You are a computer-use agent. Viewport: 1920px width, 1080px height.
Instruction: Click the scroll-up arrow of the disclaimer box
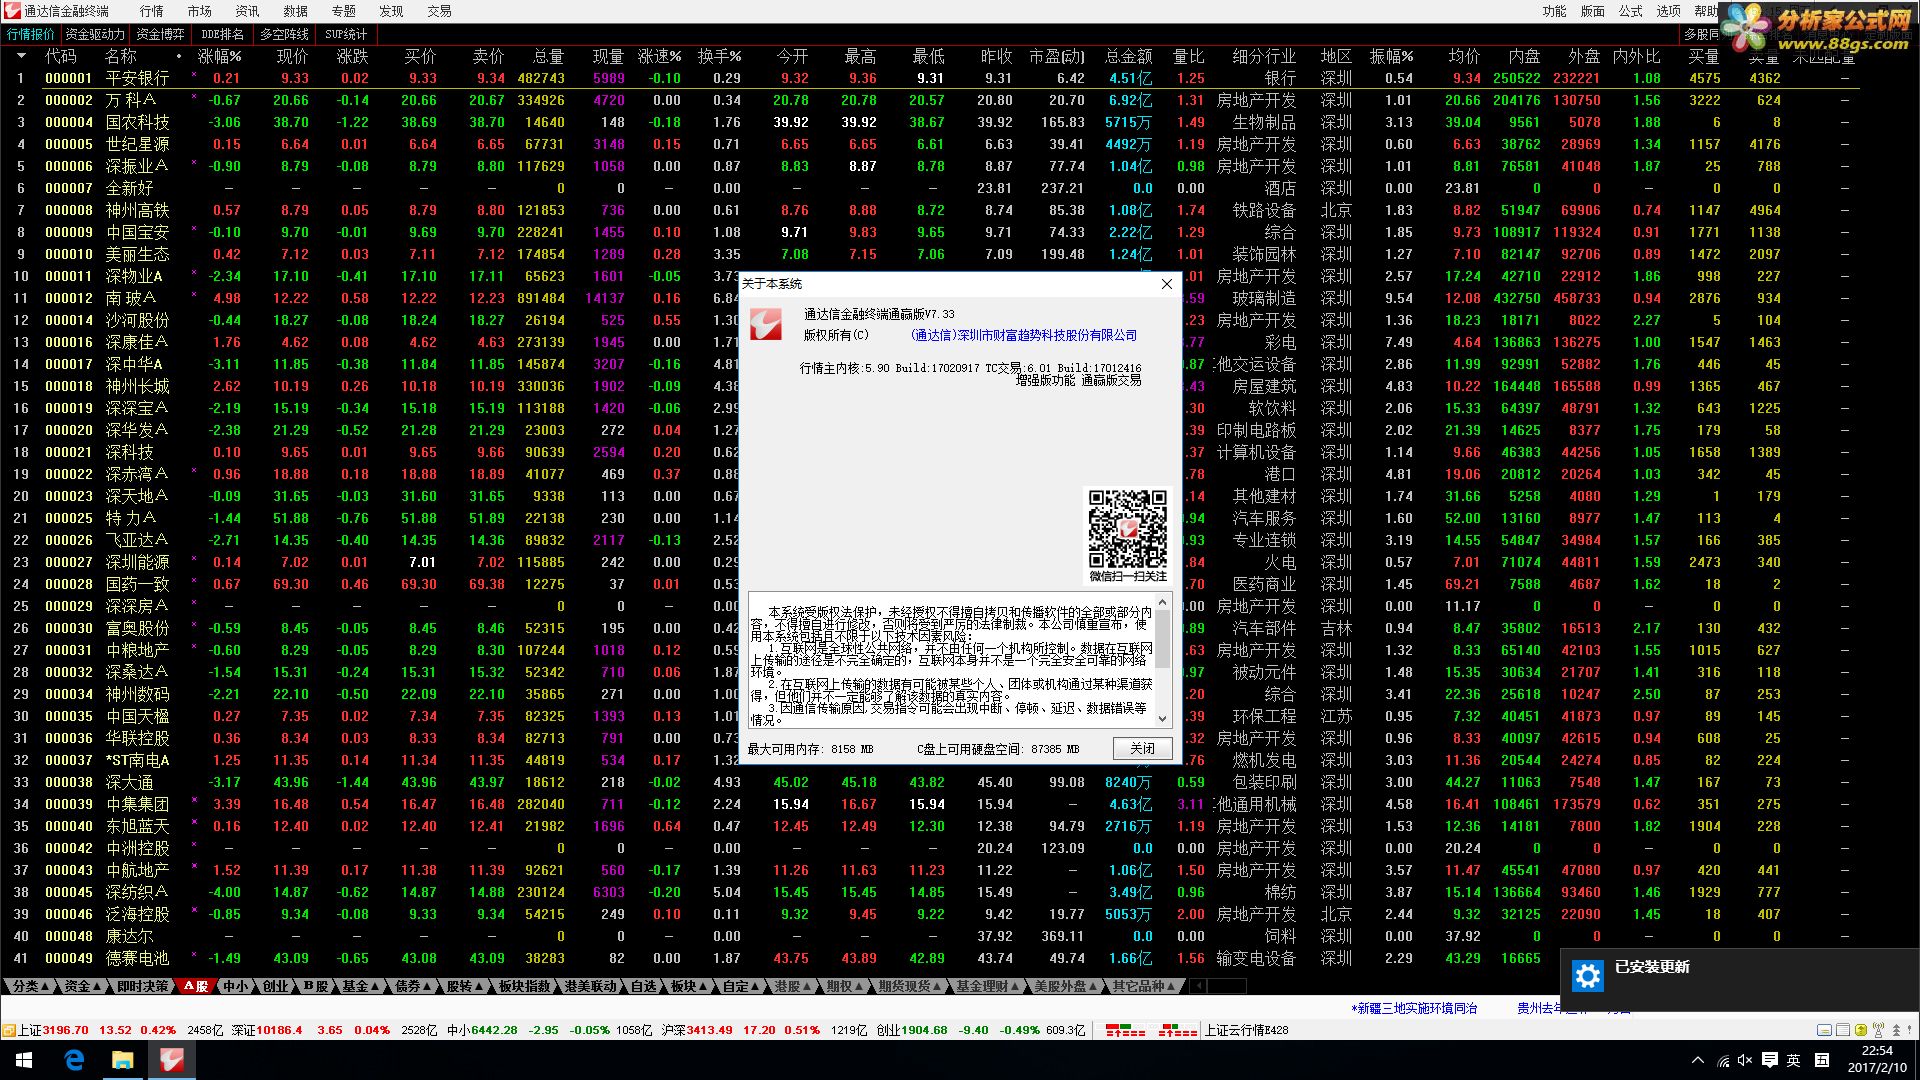[x=1161, y=603]
